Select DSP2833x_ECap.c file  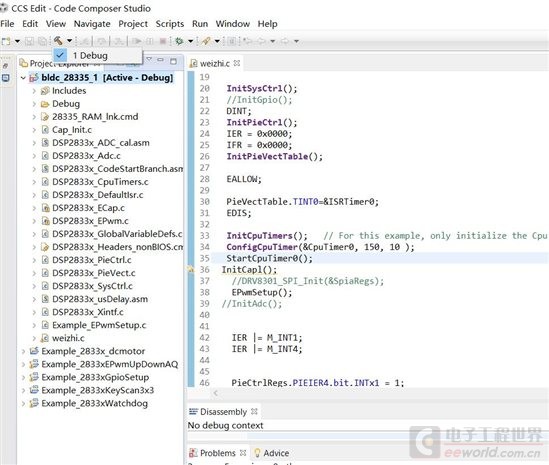point(88,208)
